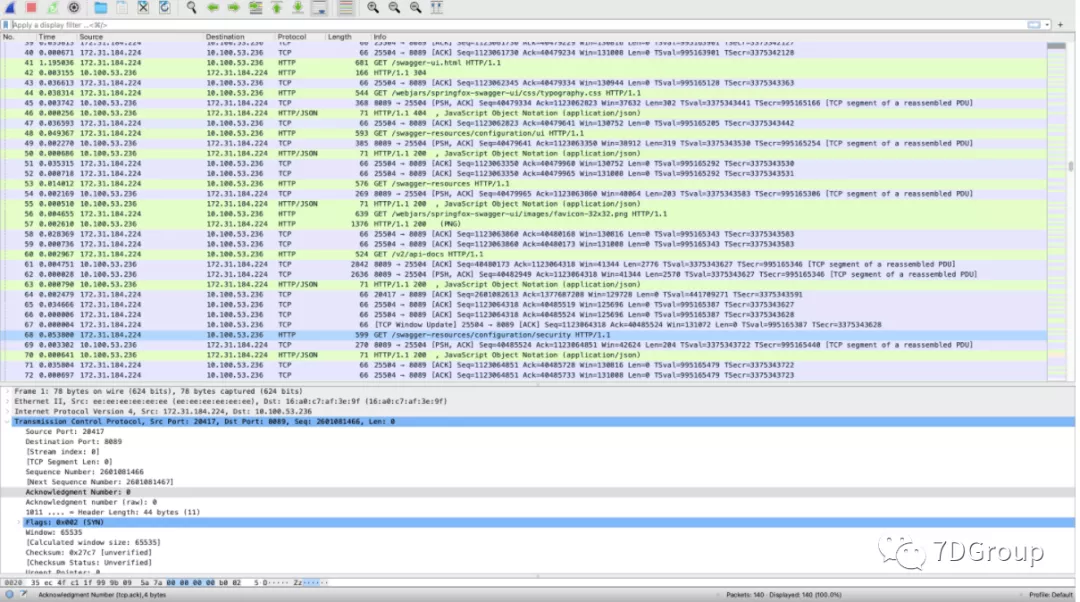
Task: Select packet 46 HTTP/1.1 404 JSON response
Action: 523,113
